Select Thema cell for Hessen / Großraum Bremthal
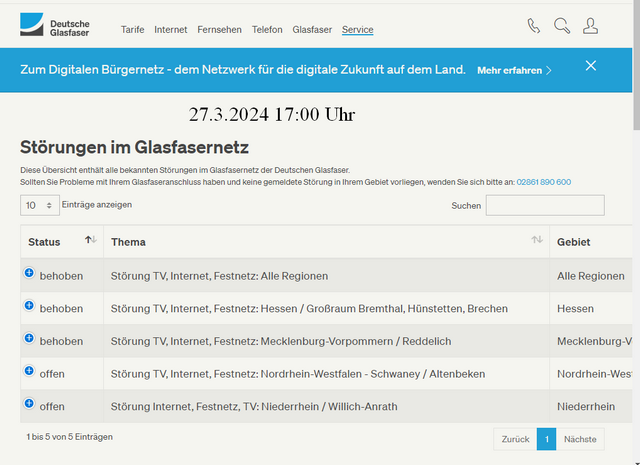This screenshot has width=640, height=465. pos(327,308)
